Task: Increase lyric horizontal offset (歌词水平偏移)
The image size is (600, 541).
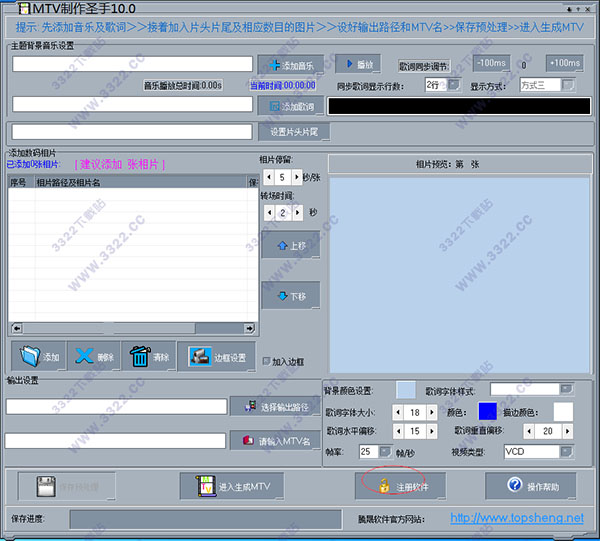Action: pos(432,431)
